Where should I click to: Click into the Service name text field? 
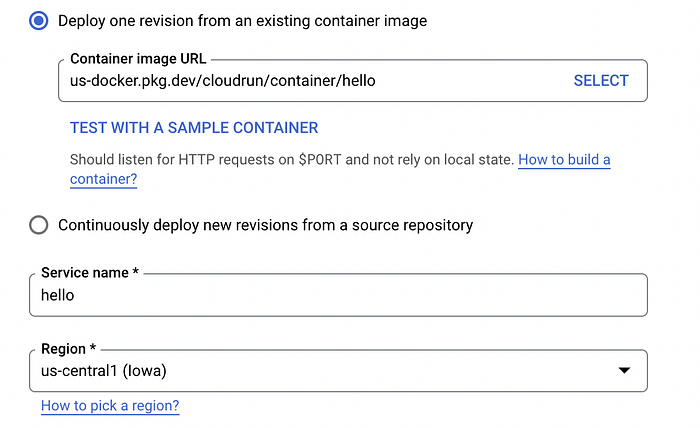[x=338, y=295]
